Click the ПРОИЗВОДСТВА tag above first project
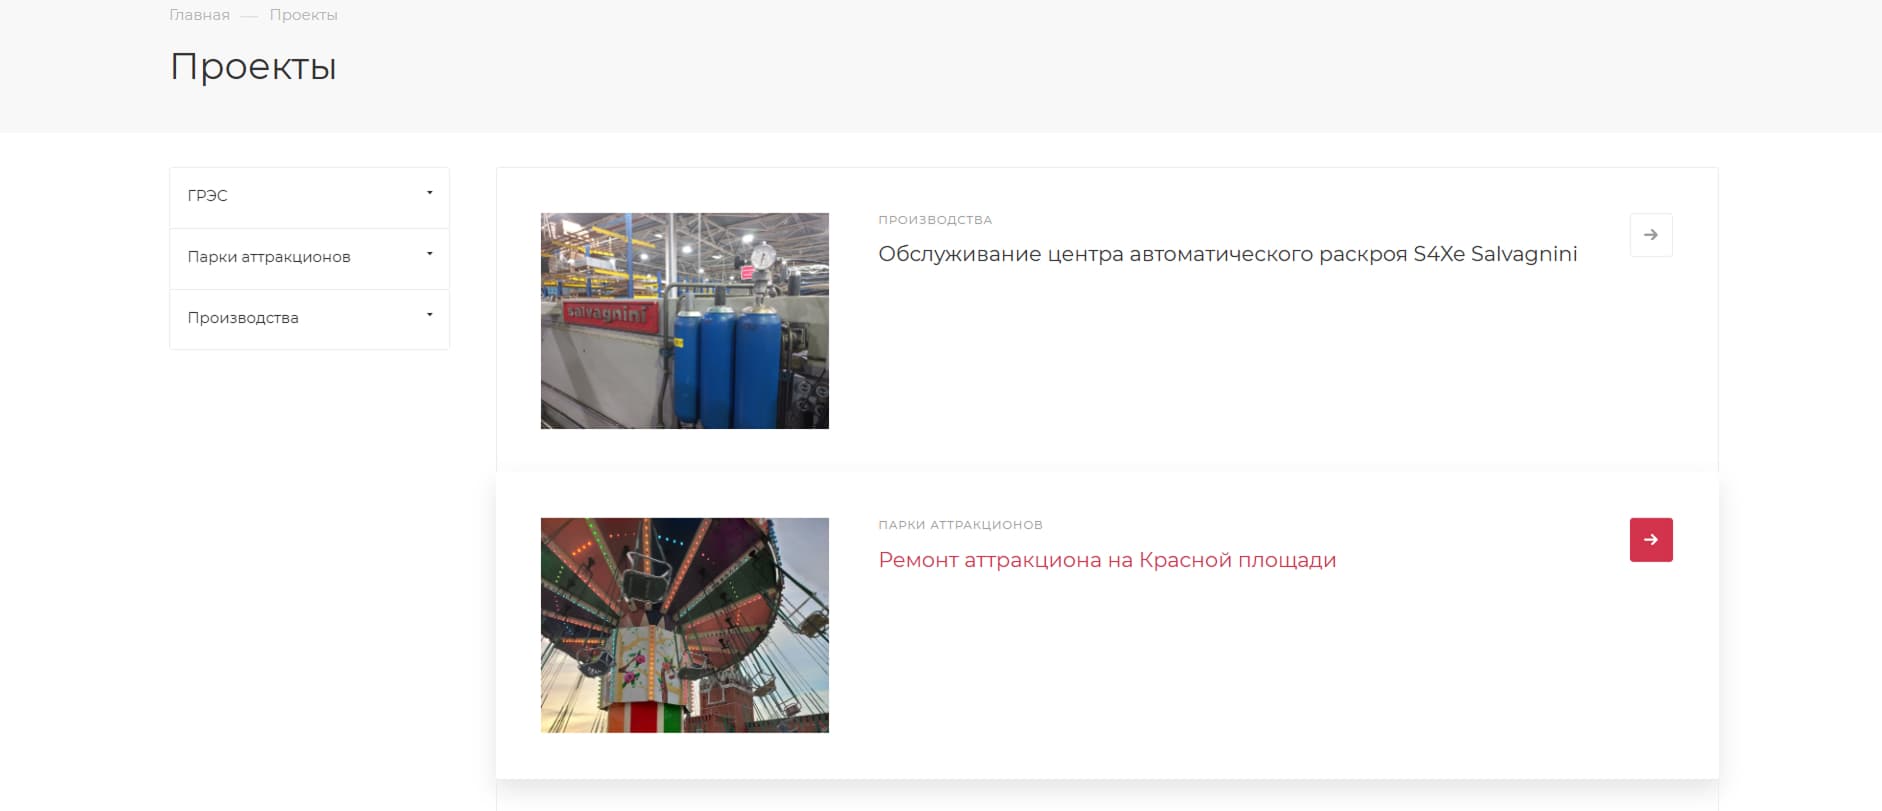This screenshot has width=1882, height=811. [935, 220]
